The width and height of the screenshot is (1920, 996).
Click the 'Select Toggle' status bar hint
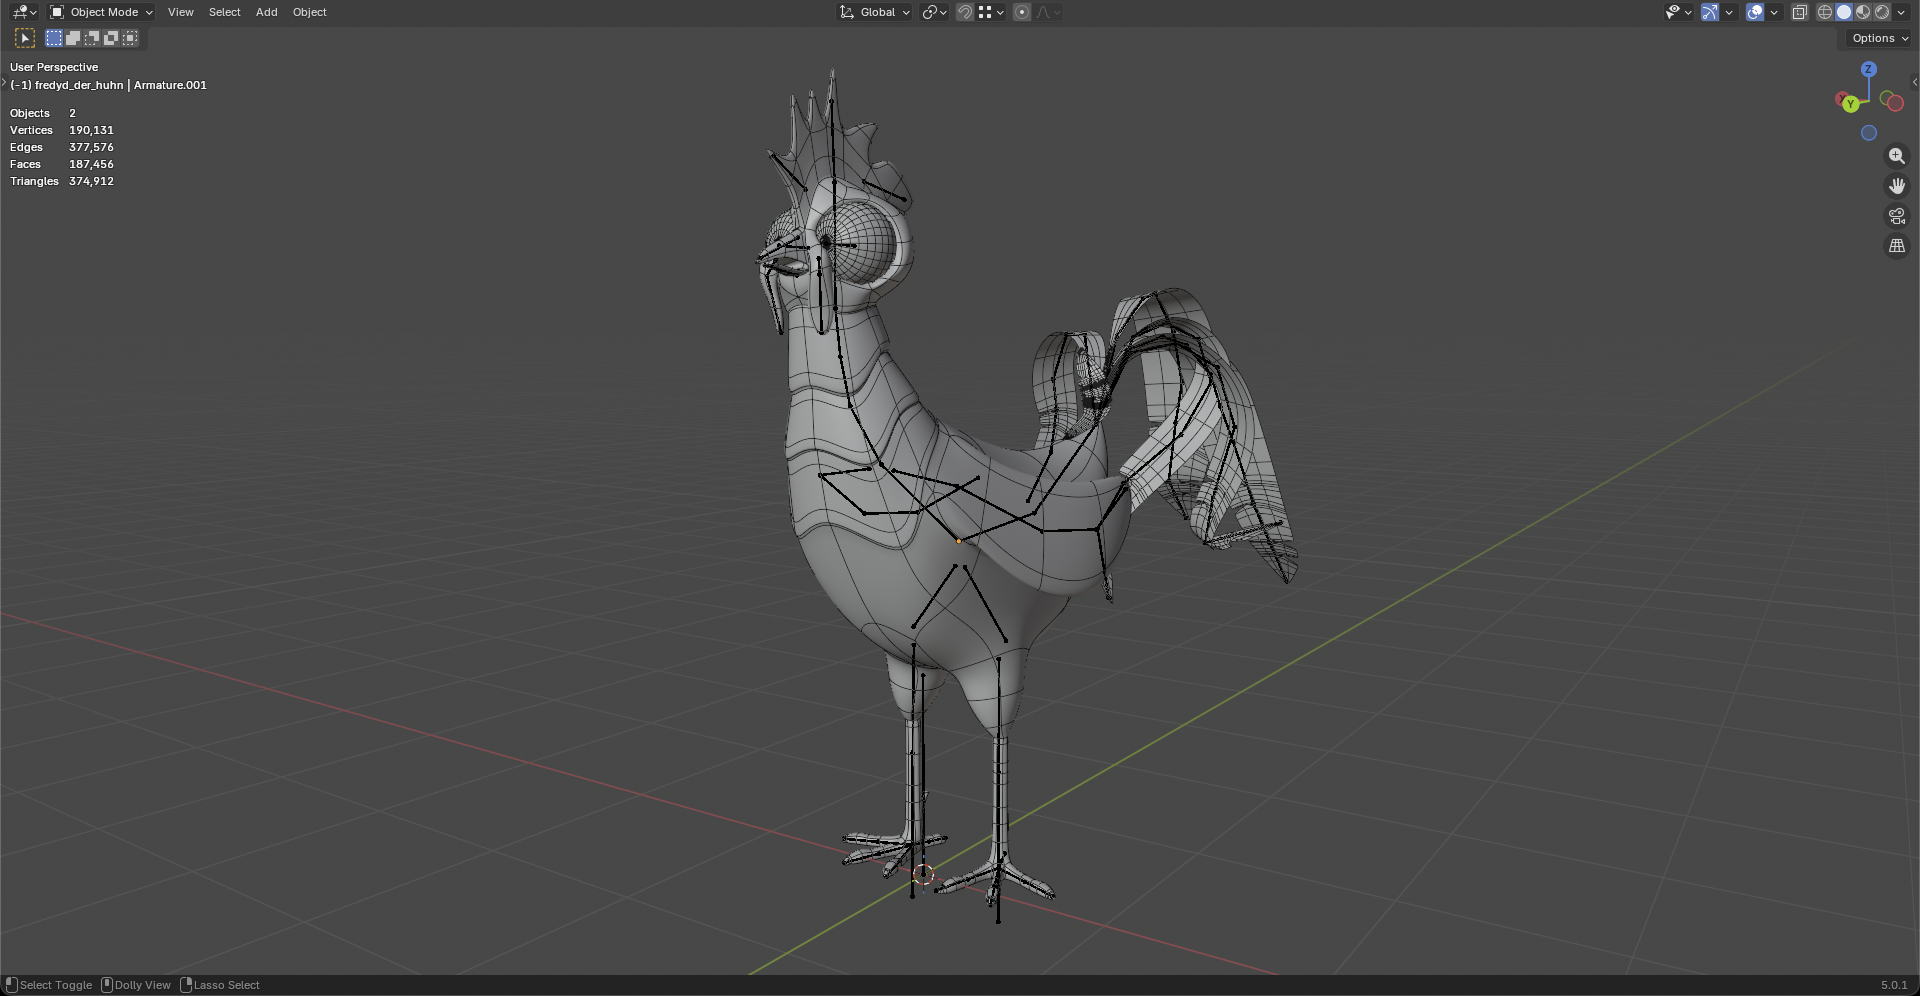coord(56,985)
